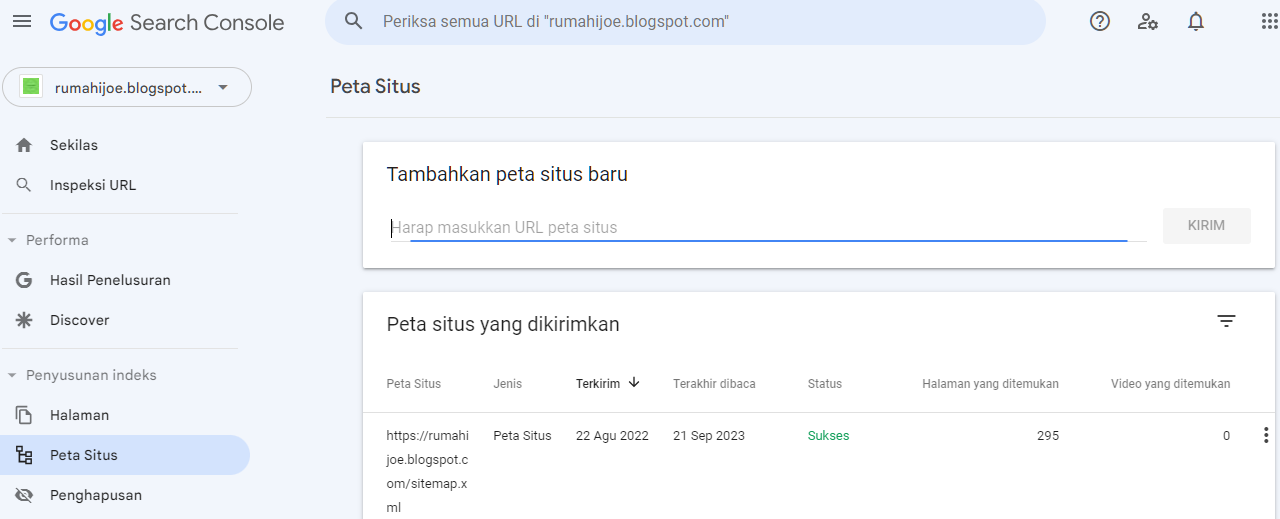Click the 295 pages found value

[x=1047, y=435]
